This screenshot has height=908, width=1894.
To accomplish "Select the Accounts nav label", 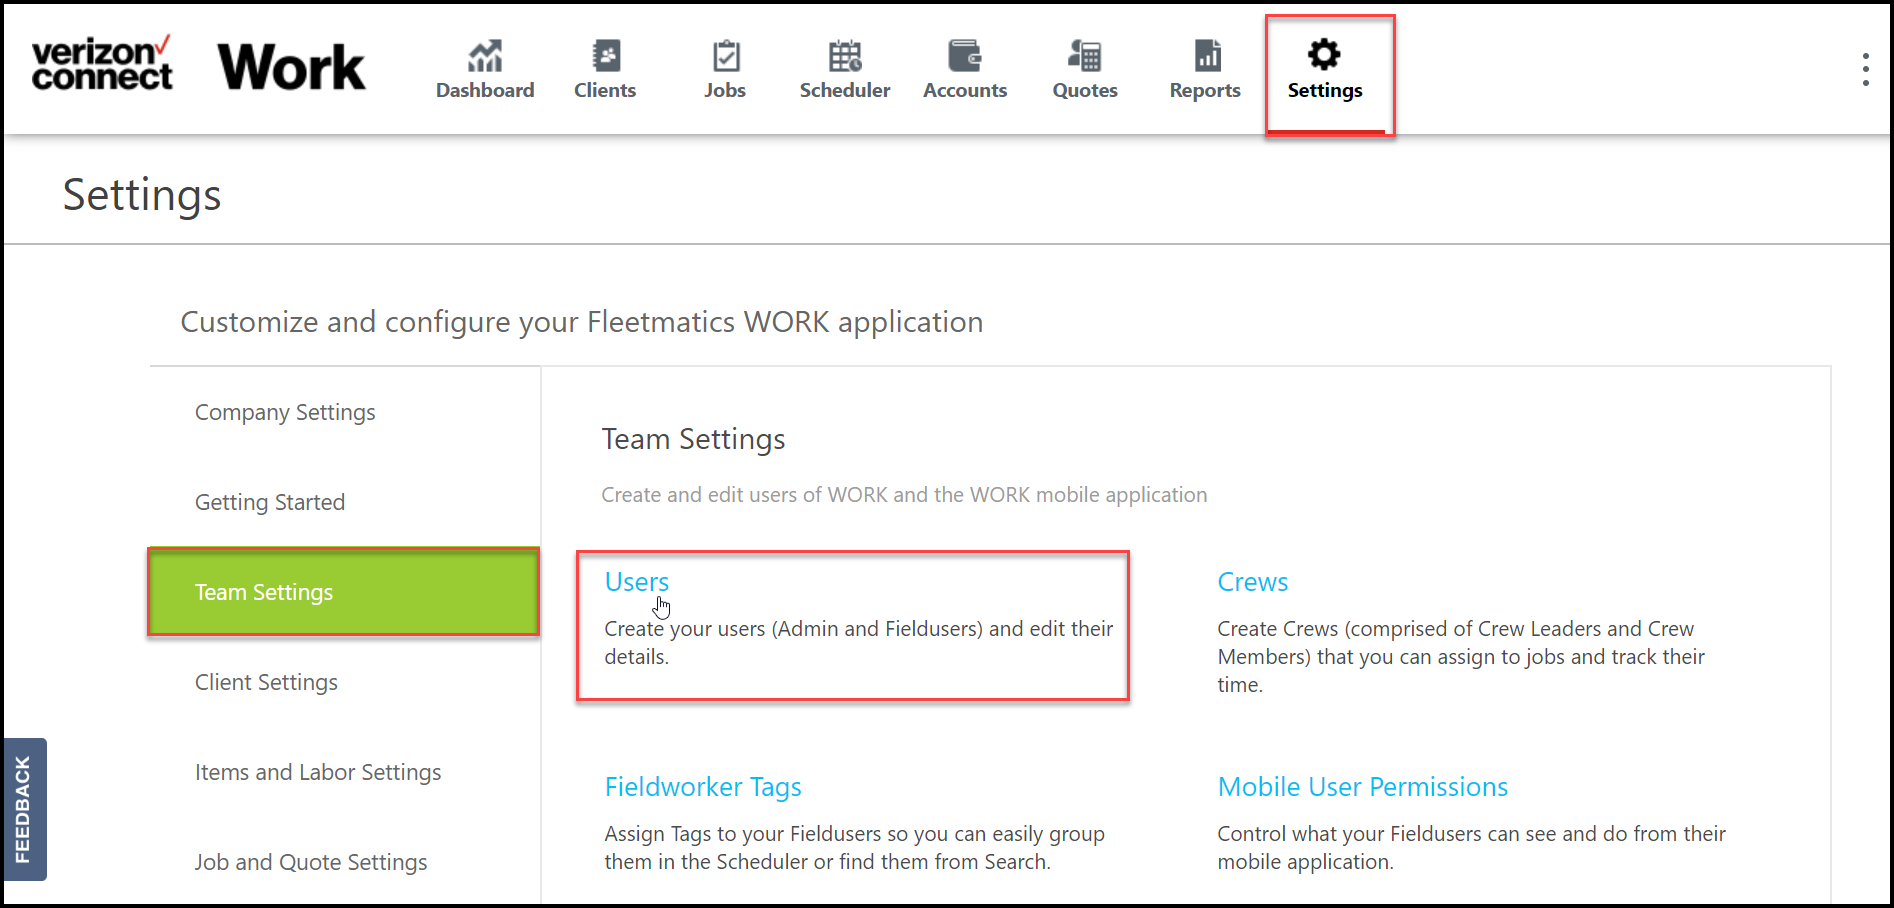I will coord(965,90).
